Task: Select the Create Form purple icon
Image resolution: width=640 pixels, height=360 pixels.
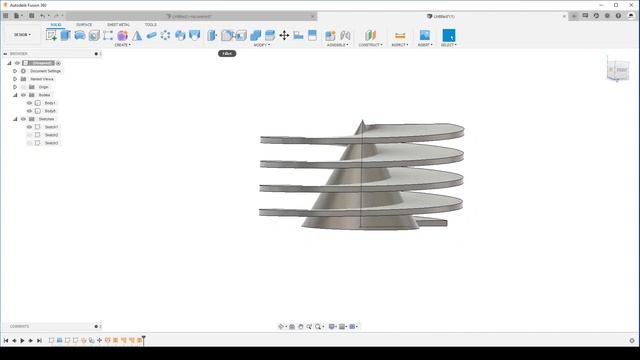Action: 122,36
